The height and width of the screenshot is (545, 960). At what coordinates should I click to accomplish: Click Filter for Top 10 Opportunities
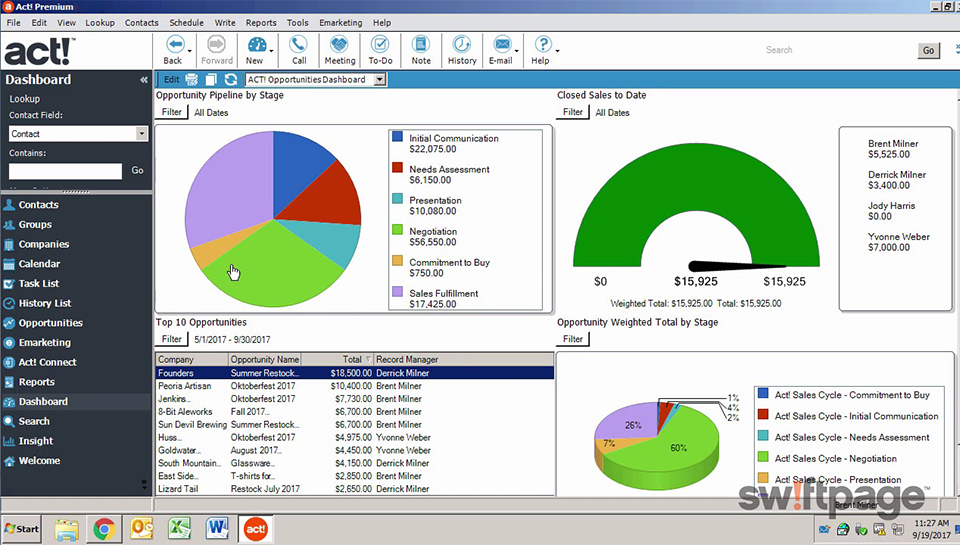tap(171, 339)
